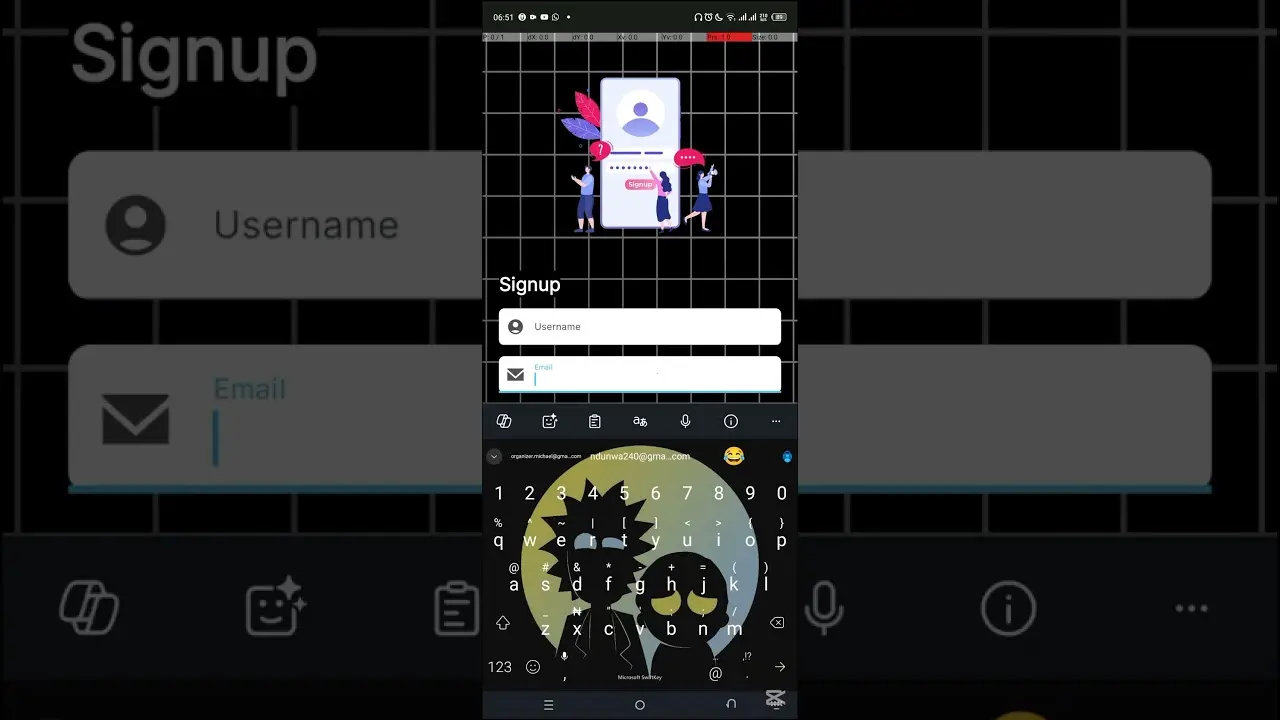Image resolution: width=1280 pixels, height=720 pixels.
Task: Tap the backspace key icon
Action: pos(777,623)
